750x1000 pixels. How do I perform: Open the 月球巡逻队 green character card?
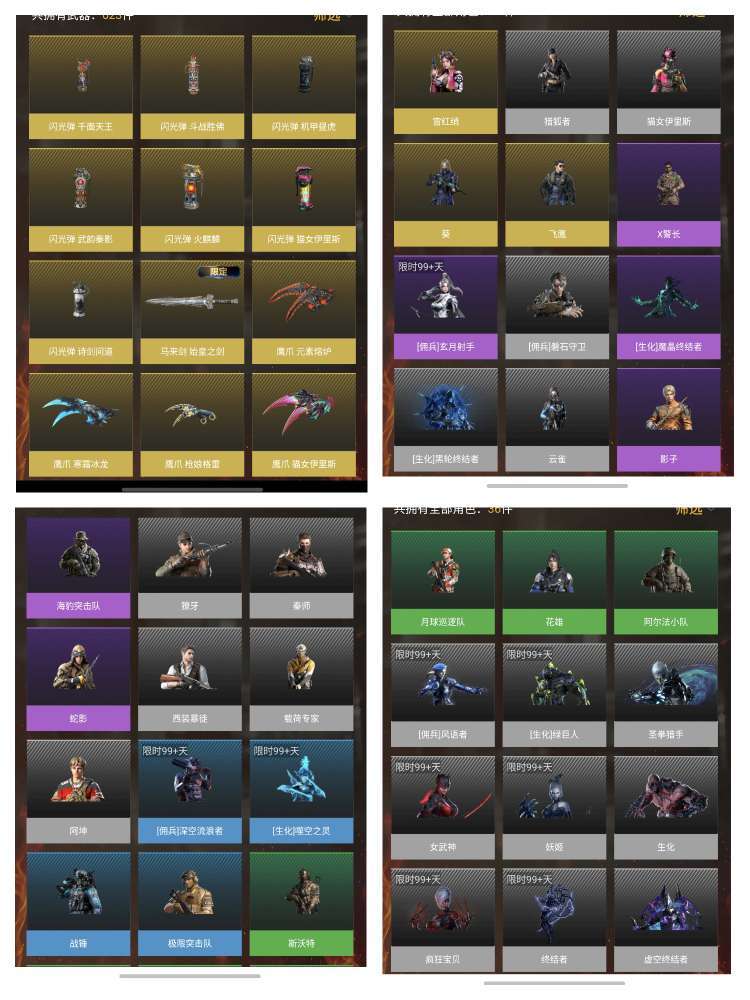[443, 582]
